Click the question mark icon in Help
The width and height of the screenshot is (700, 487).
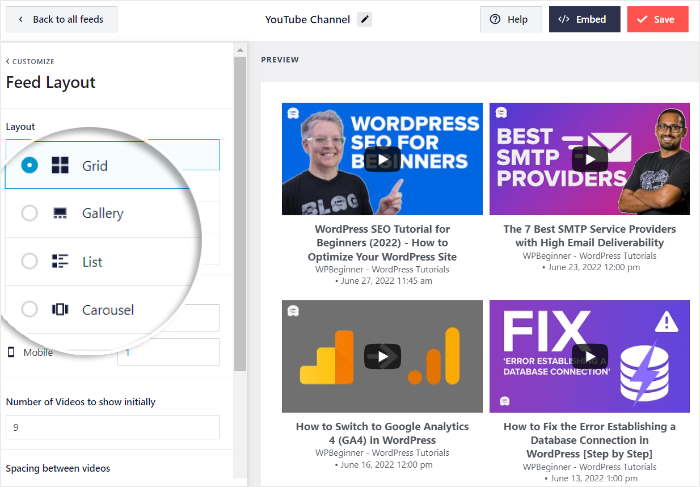495,19
